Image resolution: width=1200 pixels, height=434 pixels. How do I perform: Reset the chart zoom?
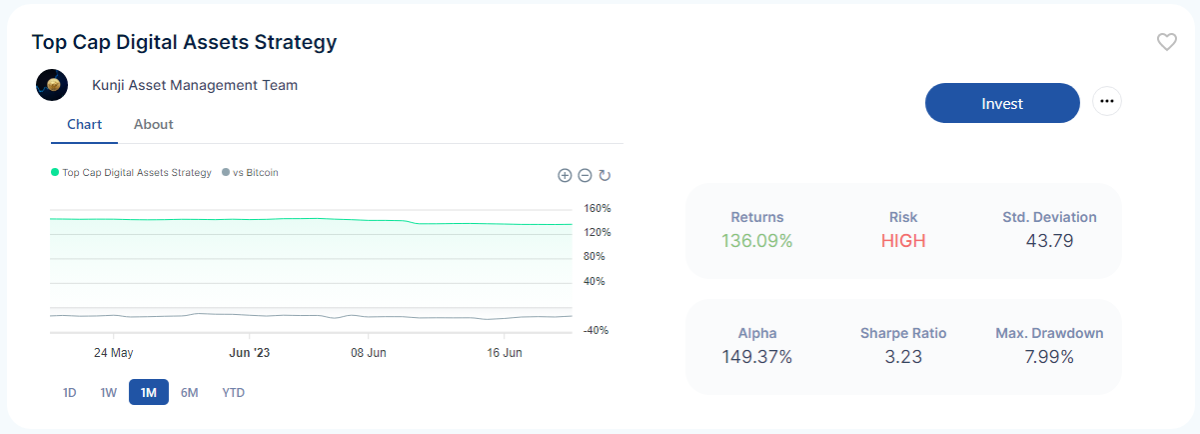tap(604, 176)
